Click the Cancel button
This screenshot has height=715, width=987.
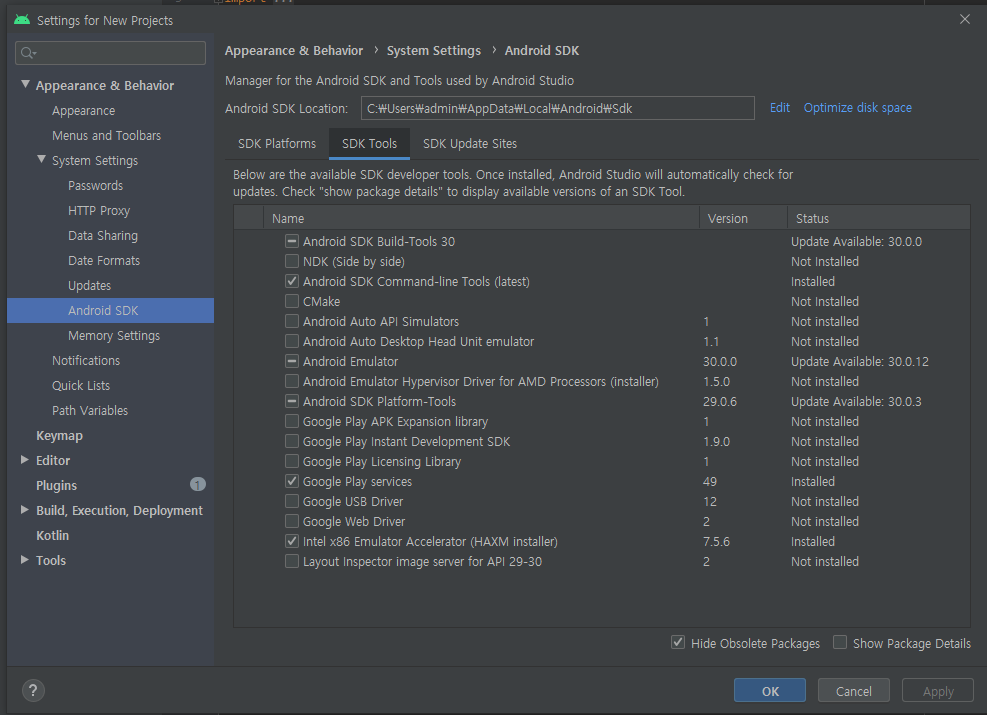point(854,690)
